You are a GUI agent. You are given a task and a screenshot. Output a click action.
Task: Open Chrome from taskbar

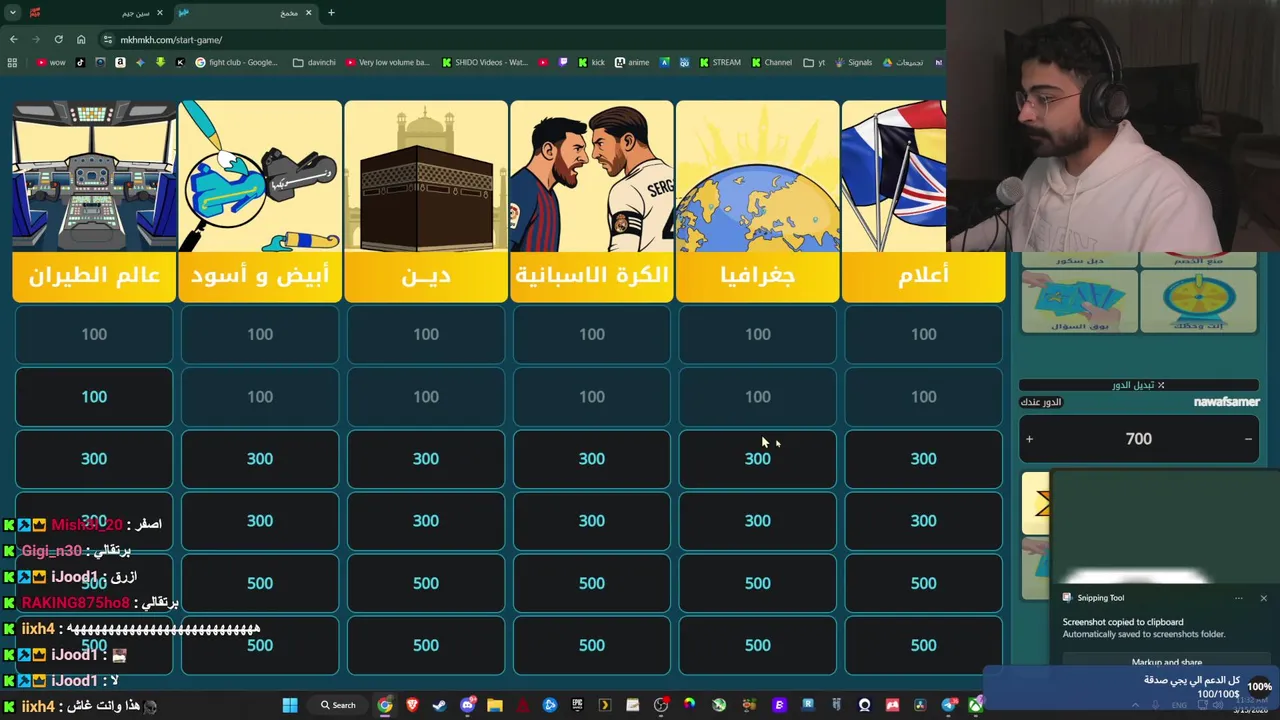tap(385, 705)
